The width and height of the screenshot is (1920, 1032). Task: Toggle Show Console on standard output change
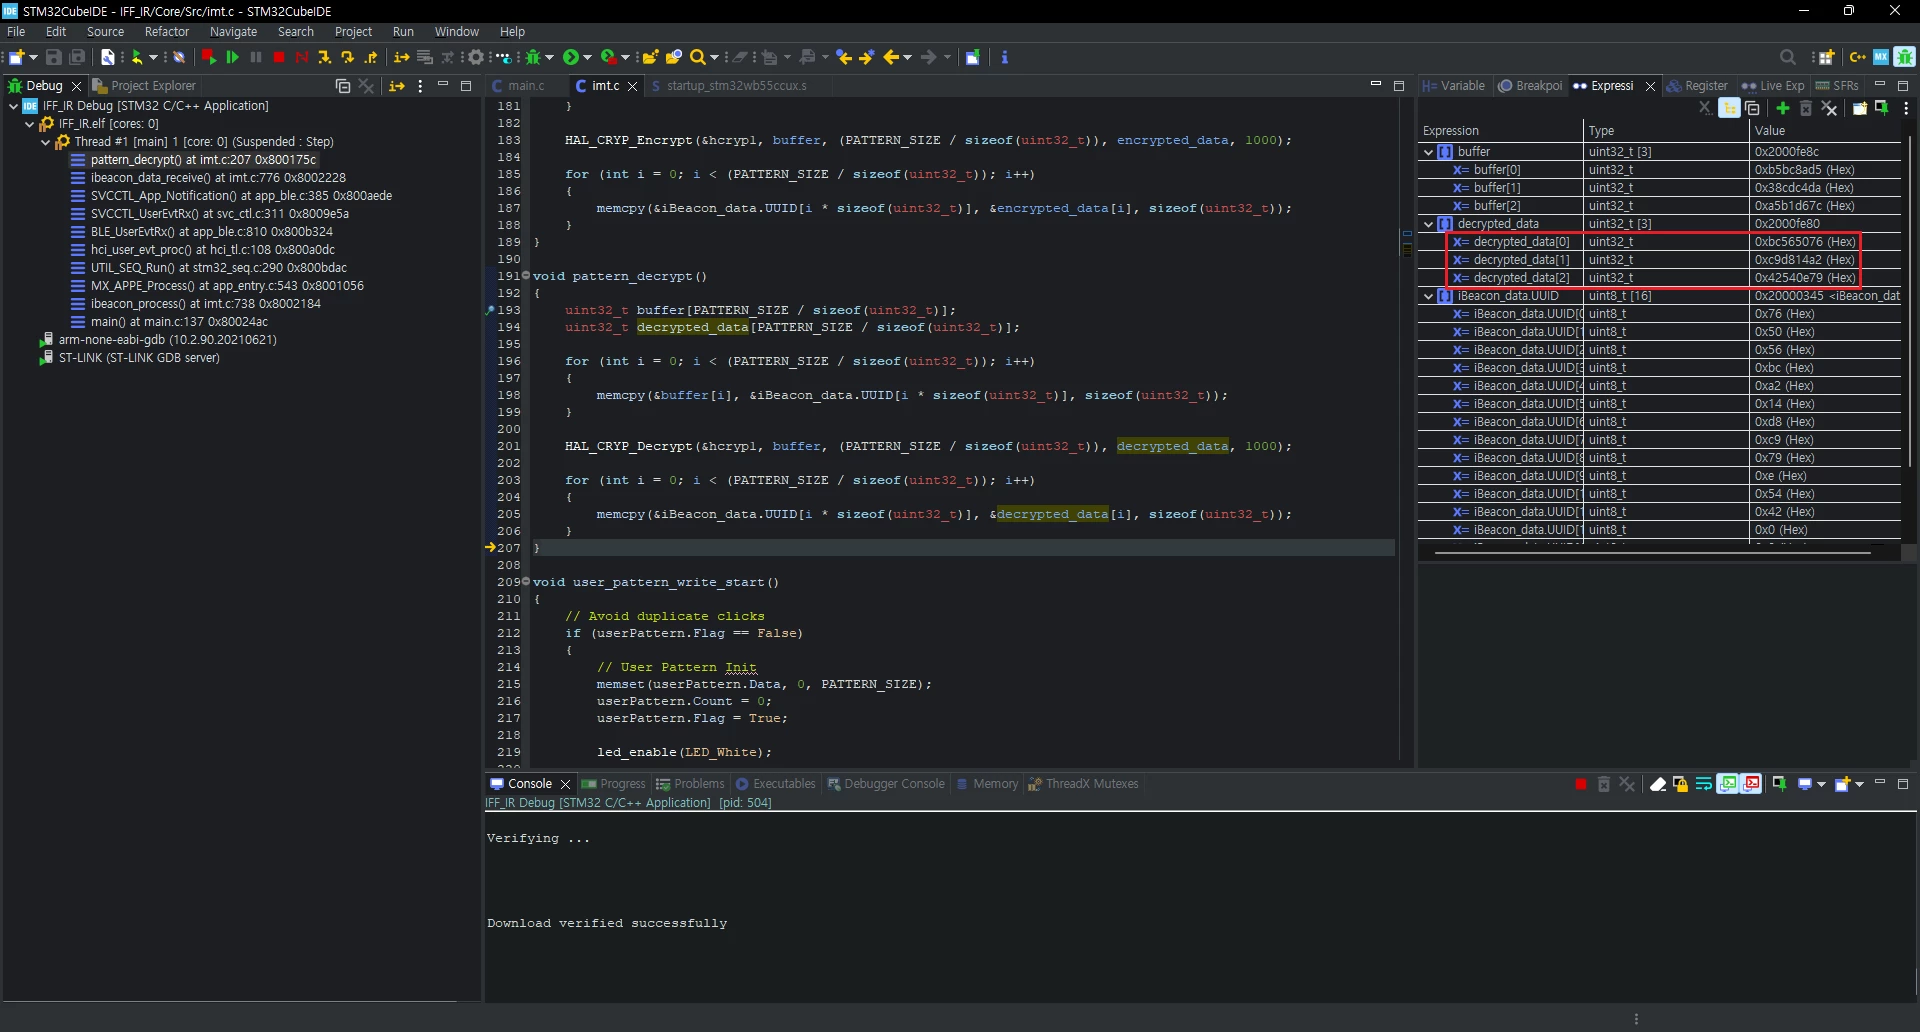[x=1728, y=784]
